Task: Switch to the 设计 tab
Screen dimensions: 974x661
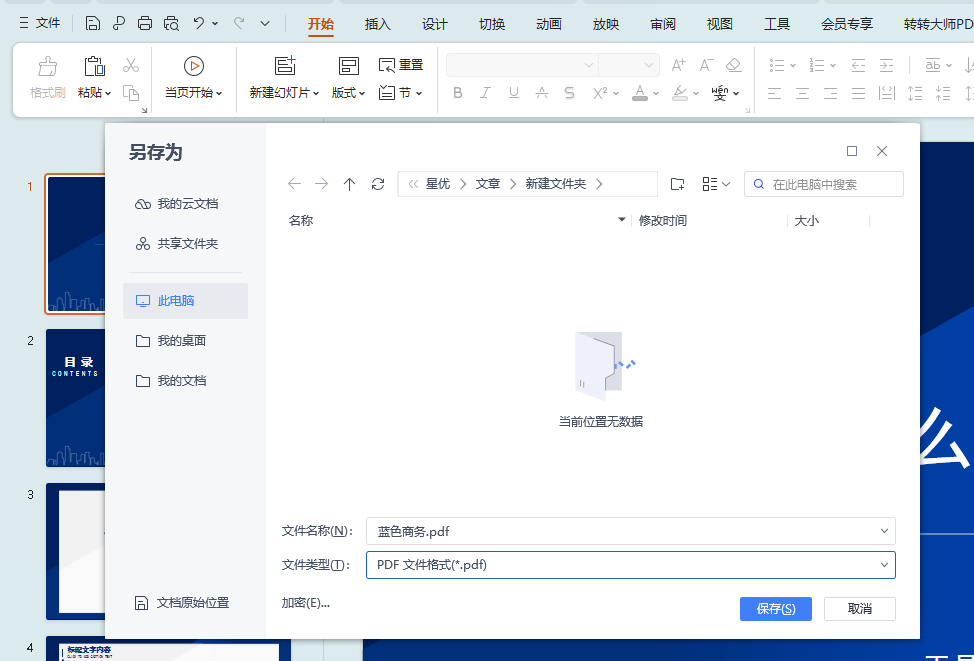Action: [435, 24]
